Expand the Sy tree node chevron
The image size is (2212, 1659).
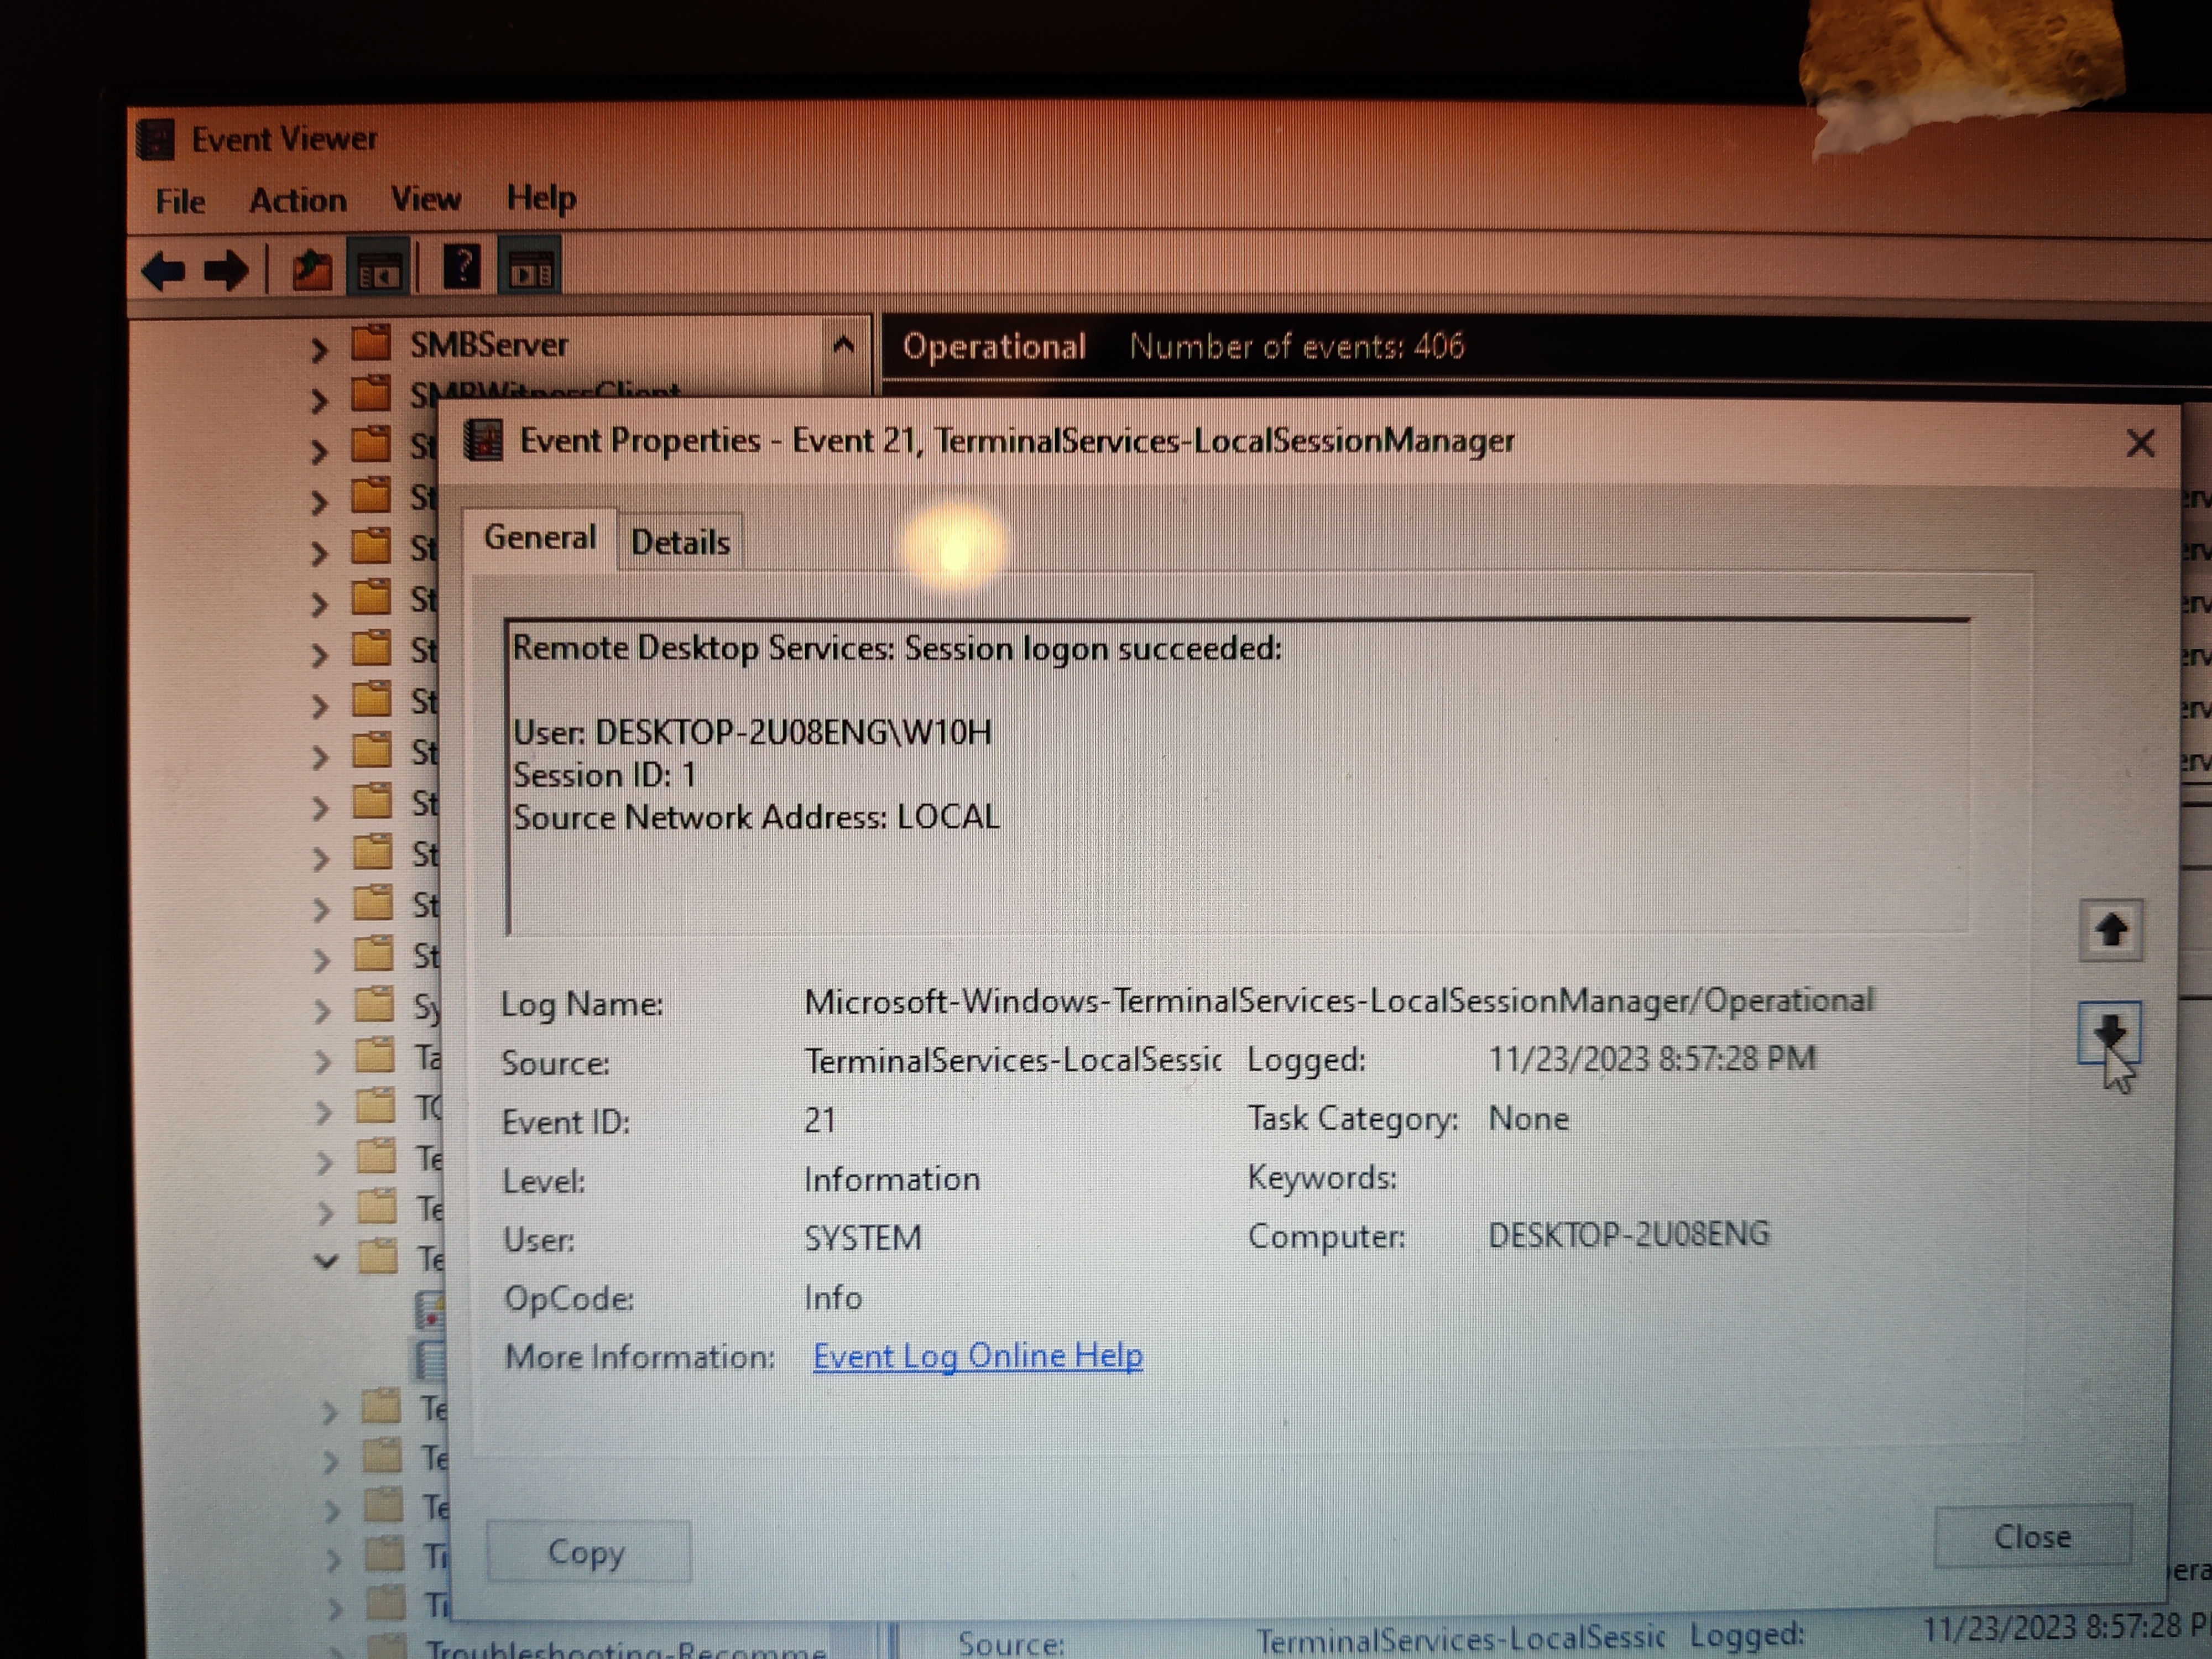coord(322,1010)
